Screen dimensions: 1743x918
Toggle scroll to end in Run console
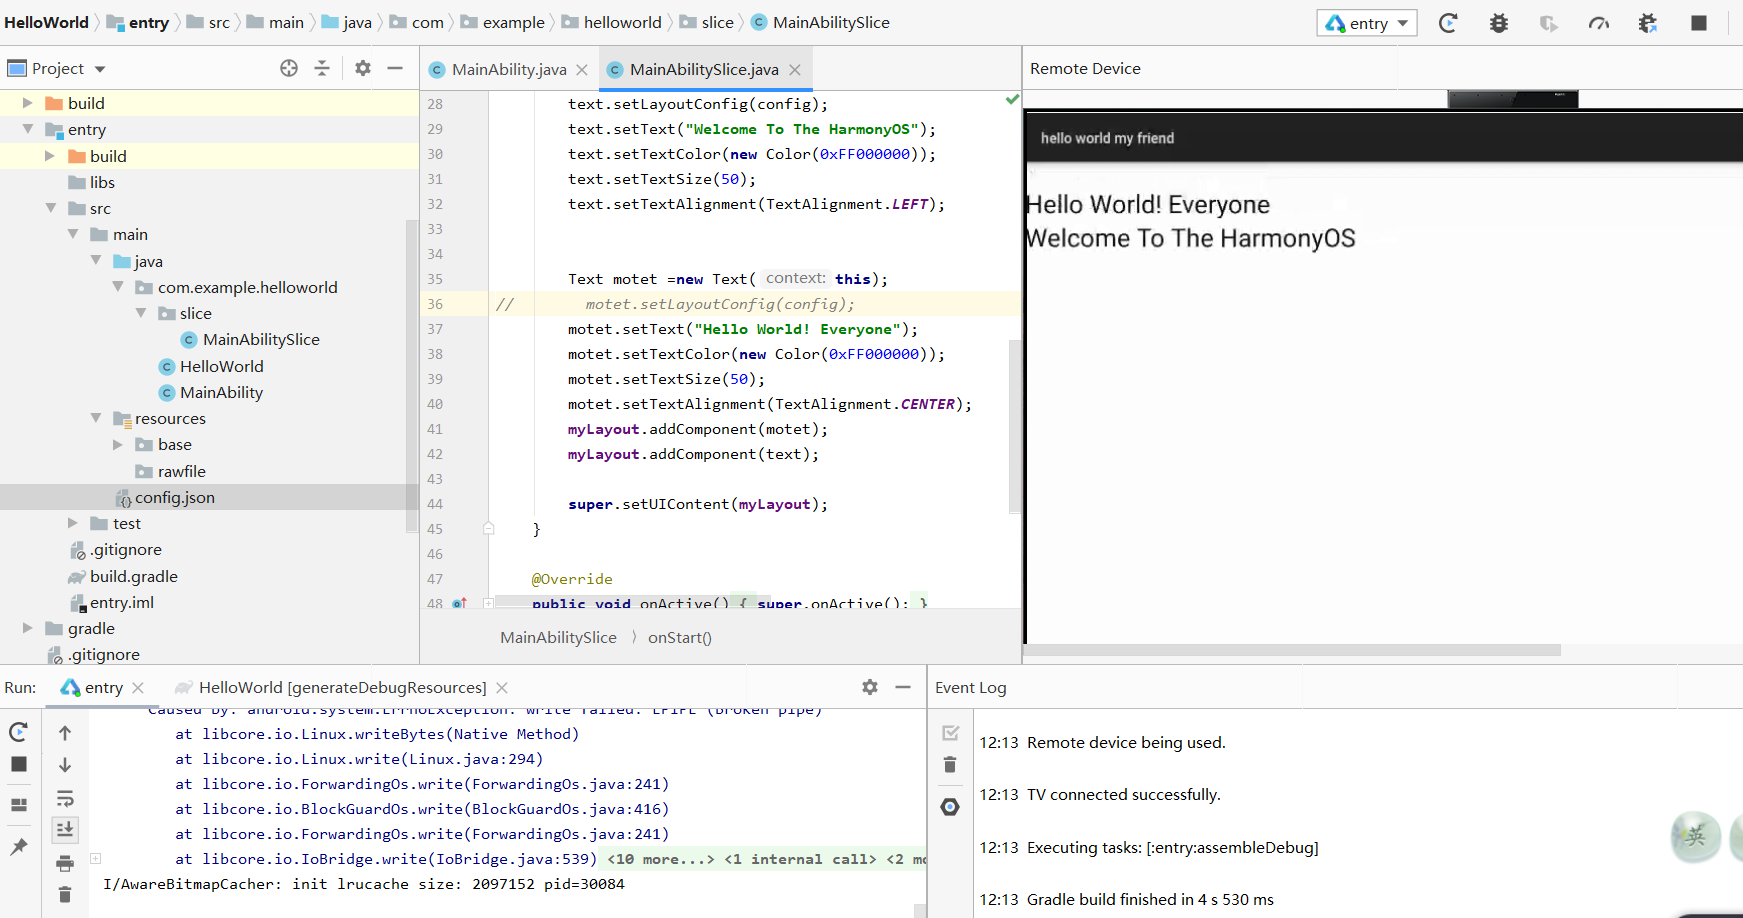pyautogui.click(x=65, y=829)
